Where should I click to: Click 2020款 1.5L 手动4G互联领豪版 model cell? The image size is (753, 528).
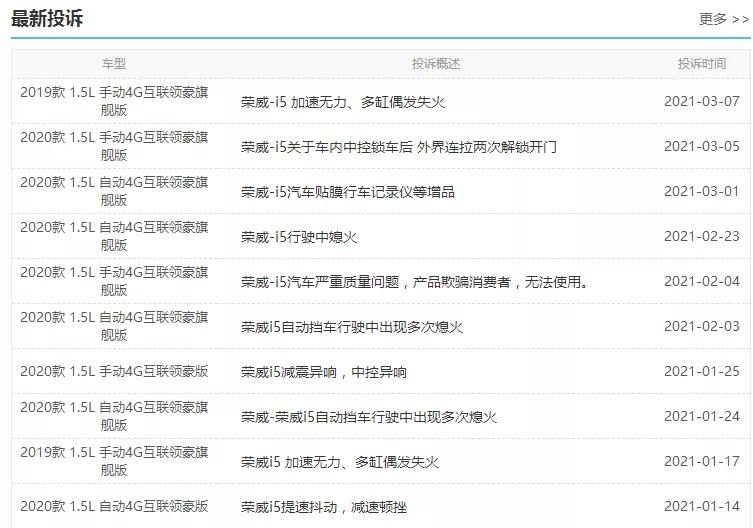[114, 371]
